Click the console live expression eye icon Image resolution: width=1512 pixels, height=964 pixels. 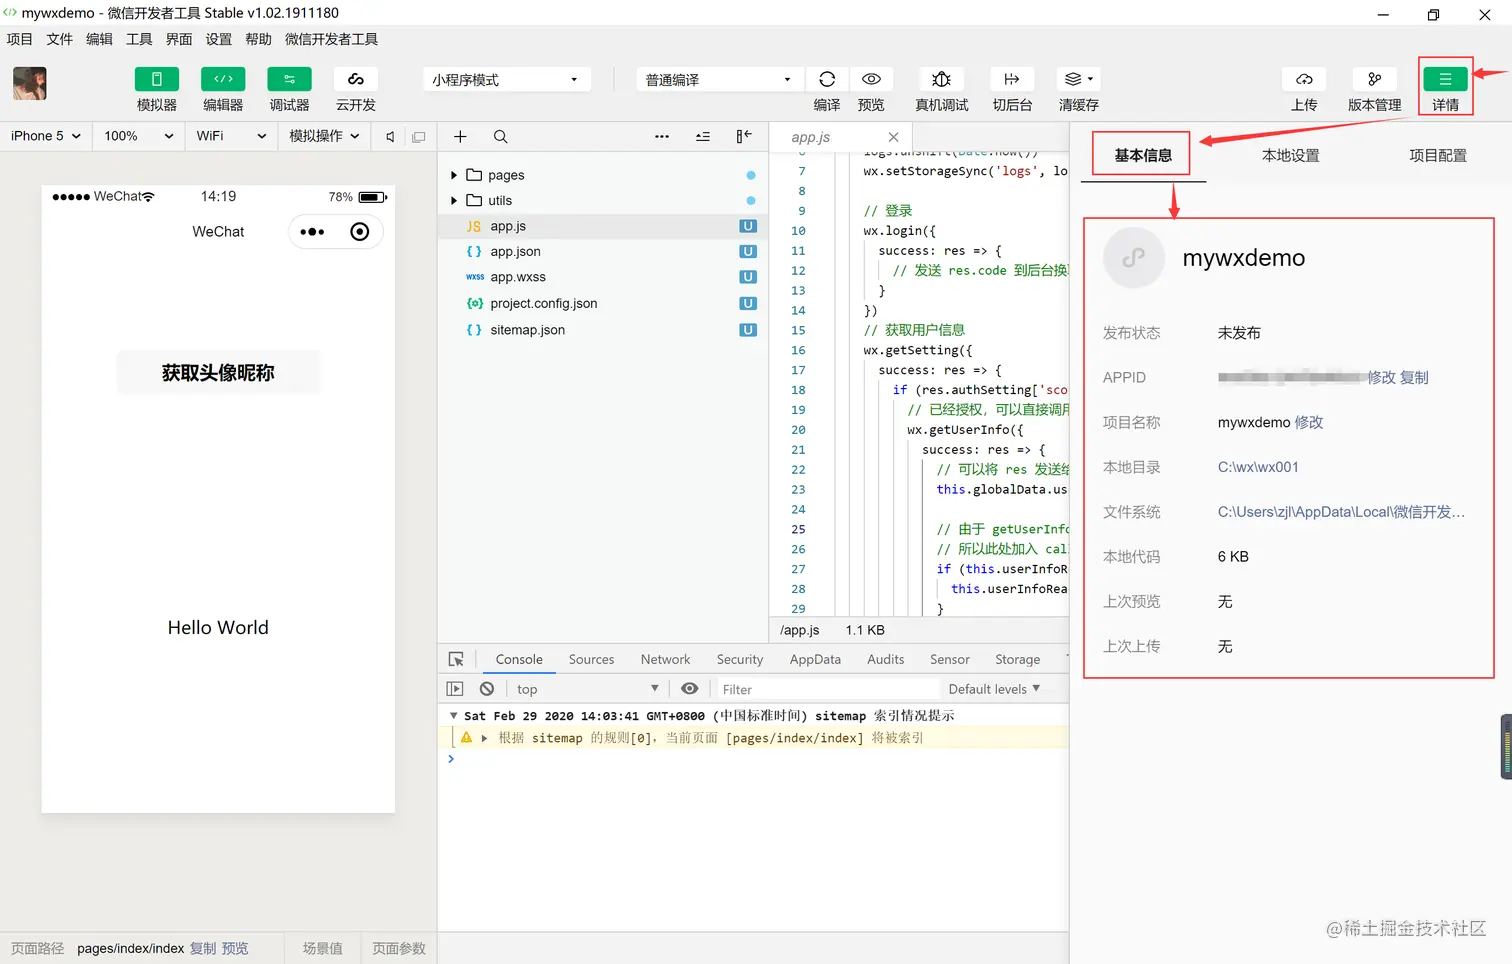pyautogui.click(x=689, y=689)
